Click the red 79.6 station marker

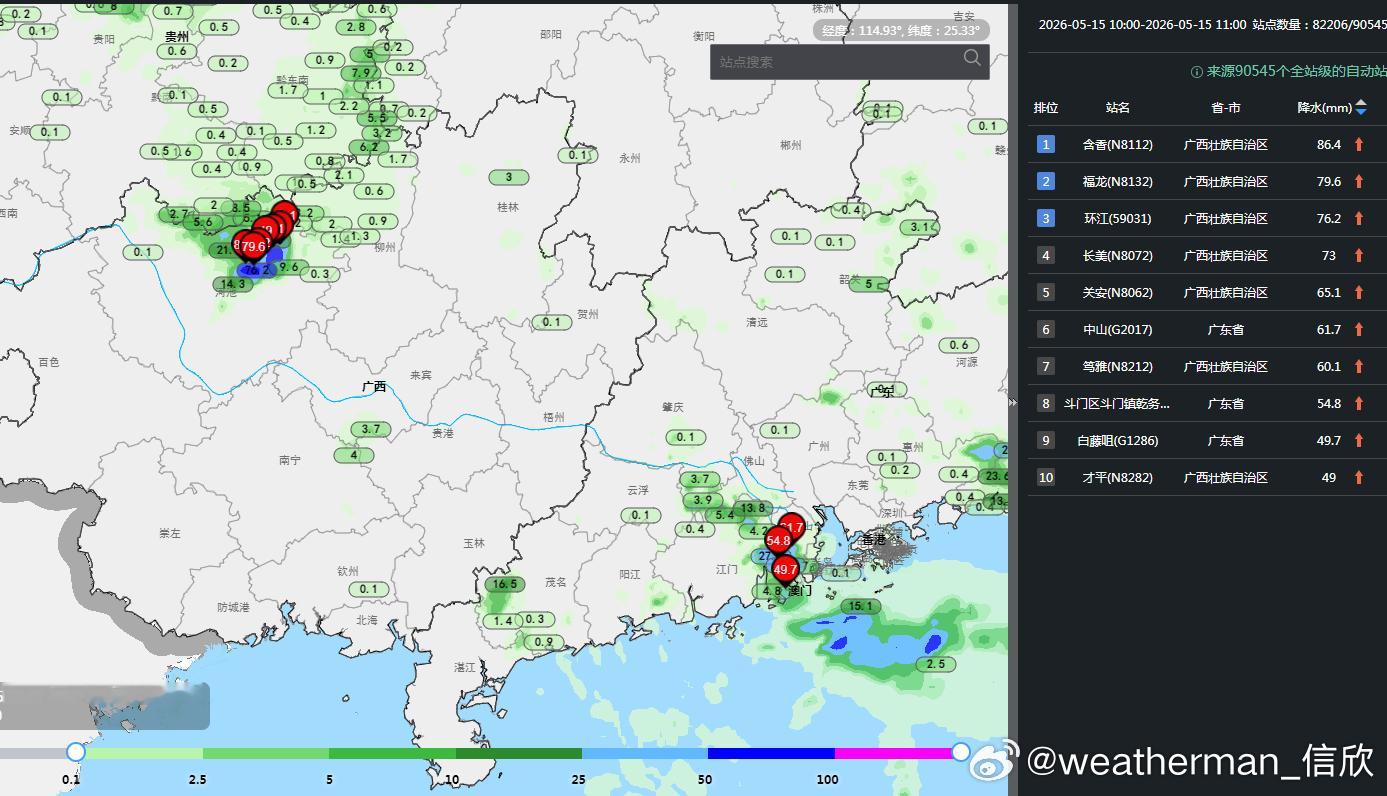(x=253, y=245)
